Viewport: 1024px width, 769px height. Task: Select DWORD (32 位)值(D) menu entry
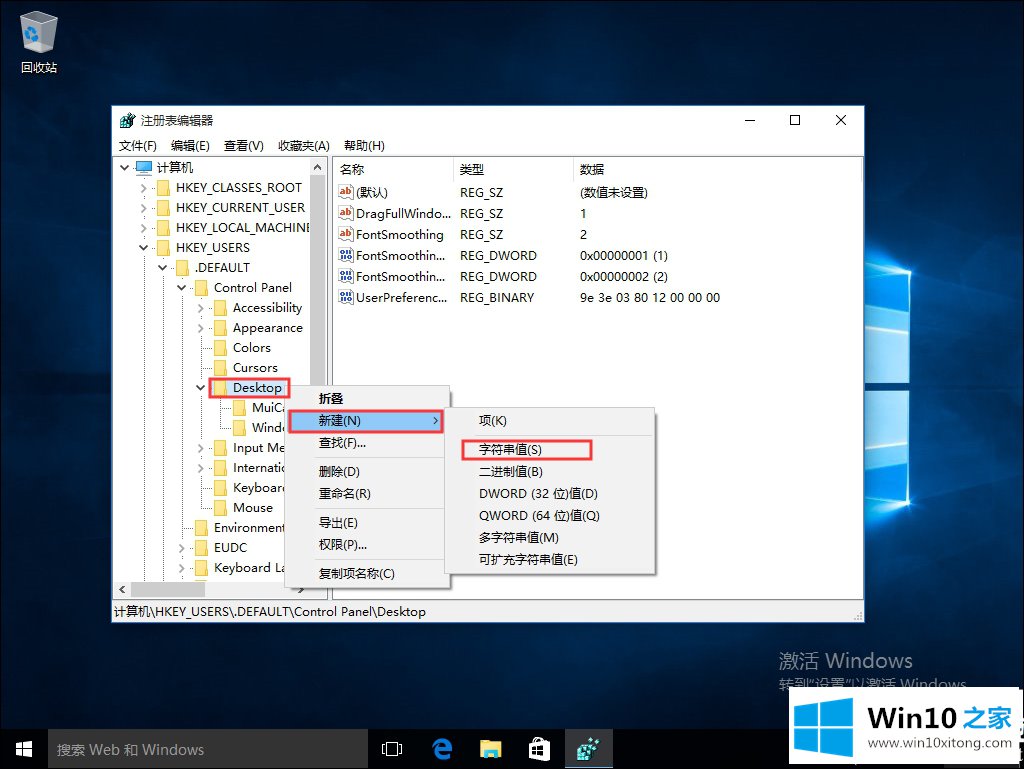[538, 494]
